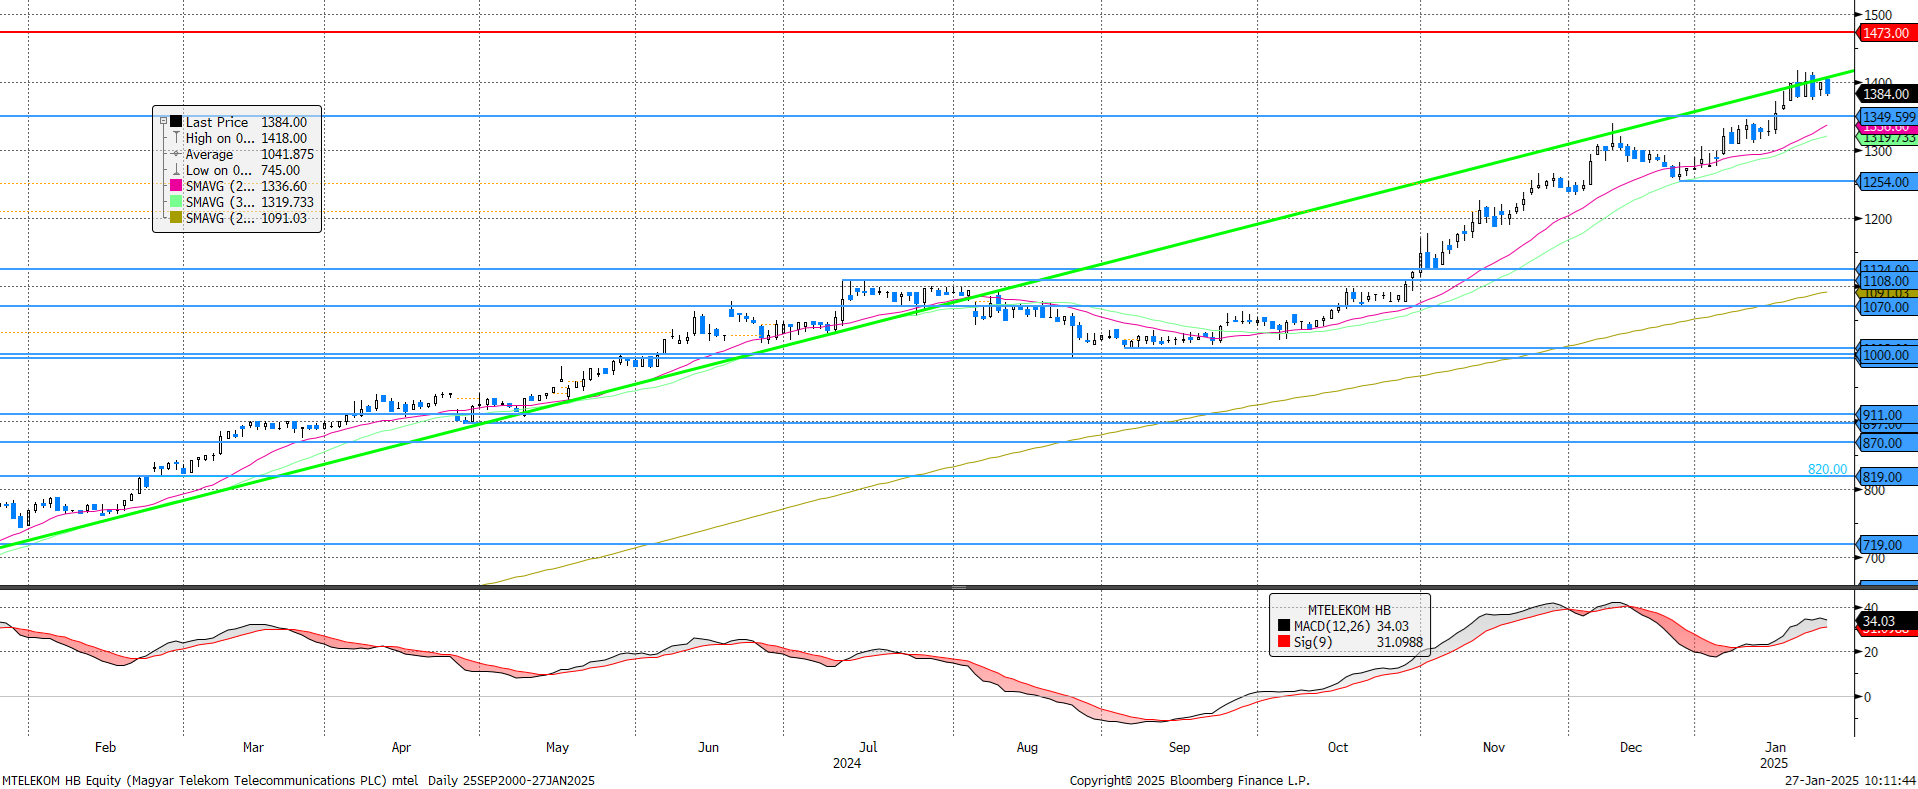
Task: Click the MTELEKOM HB Equity chart title
Action: (x=210, y=780)
